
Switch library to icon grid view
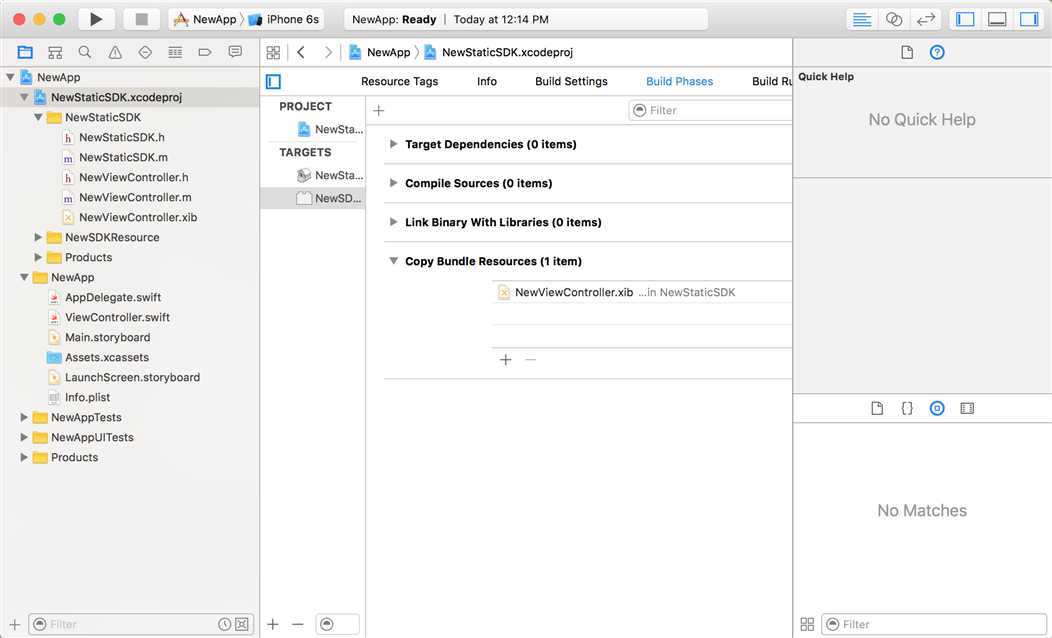(807, 625)
